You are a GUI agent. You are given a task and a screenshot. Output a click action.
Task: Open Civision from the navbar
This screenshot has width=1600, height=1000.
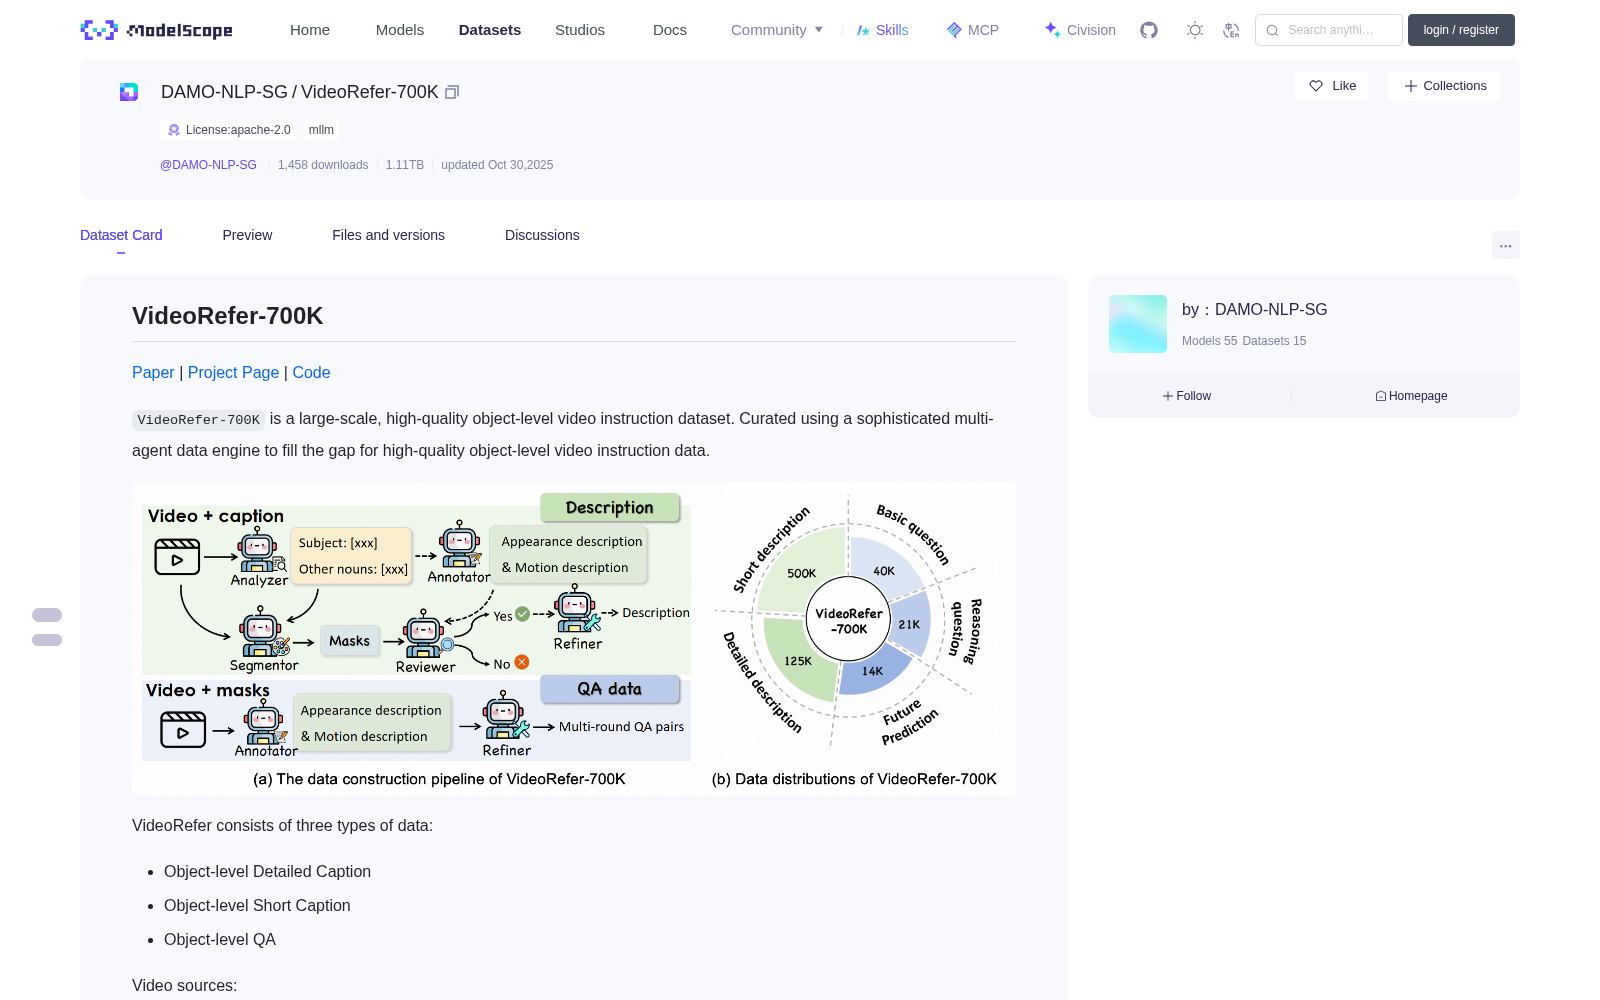[1080, 30]
